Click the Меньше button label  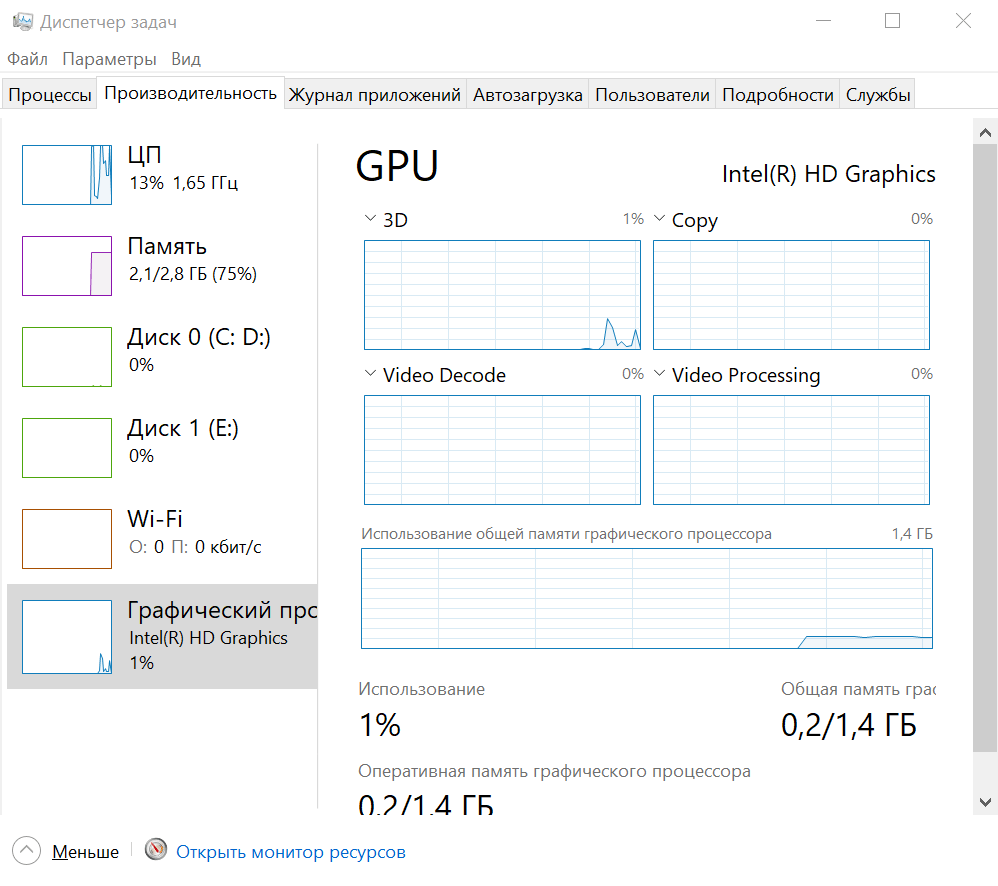click(85, 852)
